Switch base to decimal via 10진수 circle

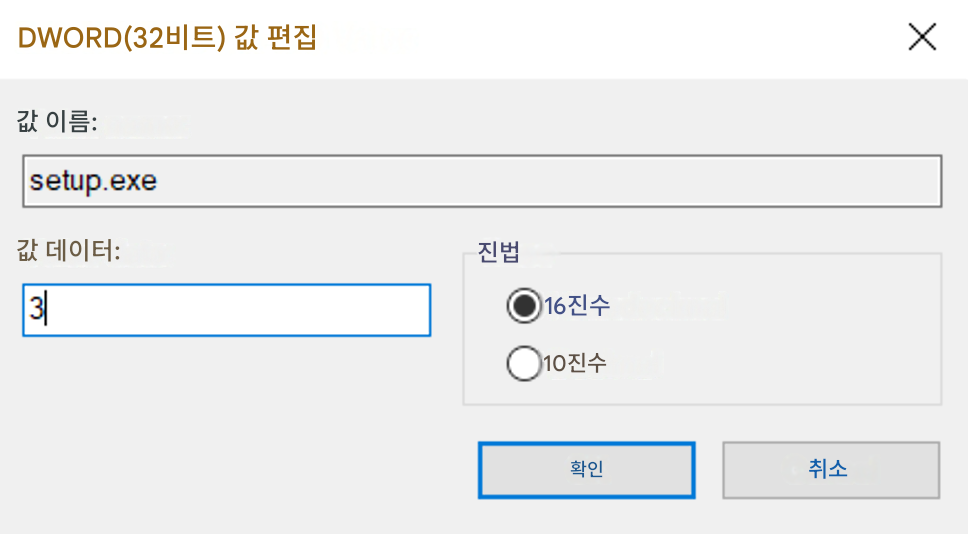click(524, 363)
